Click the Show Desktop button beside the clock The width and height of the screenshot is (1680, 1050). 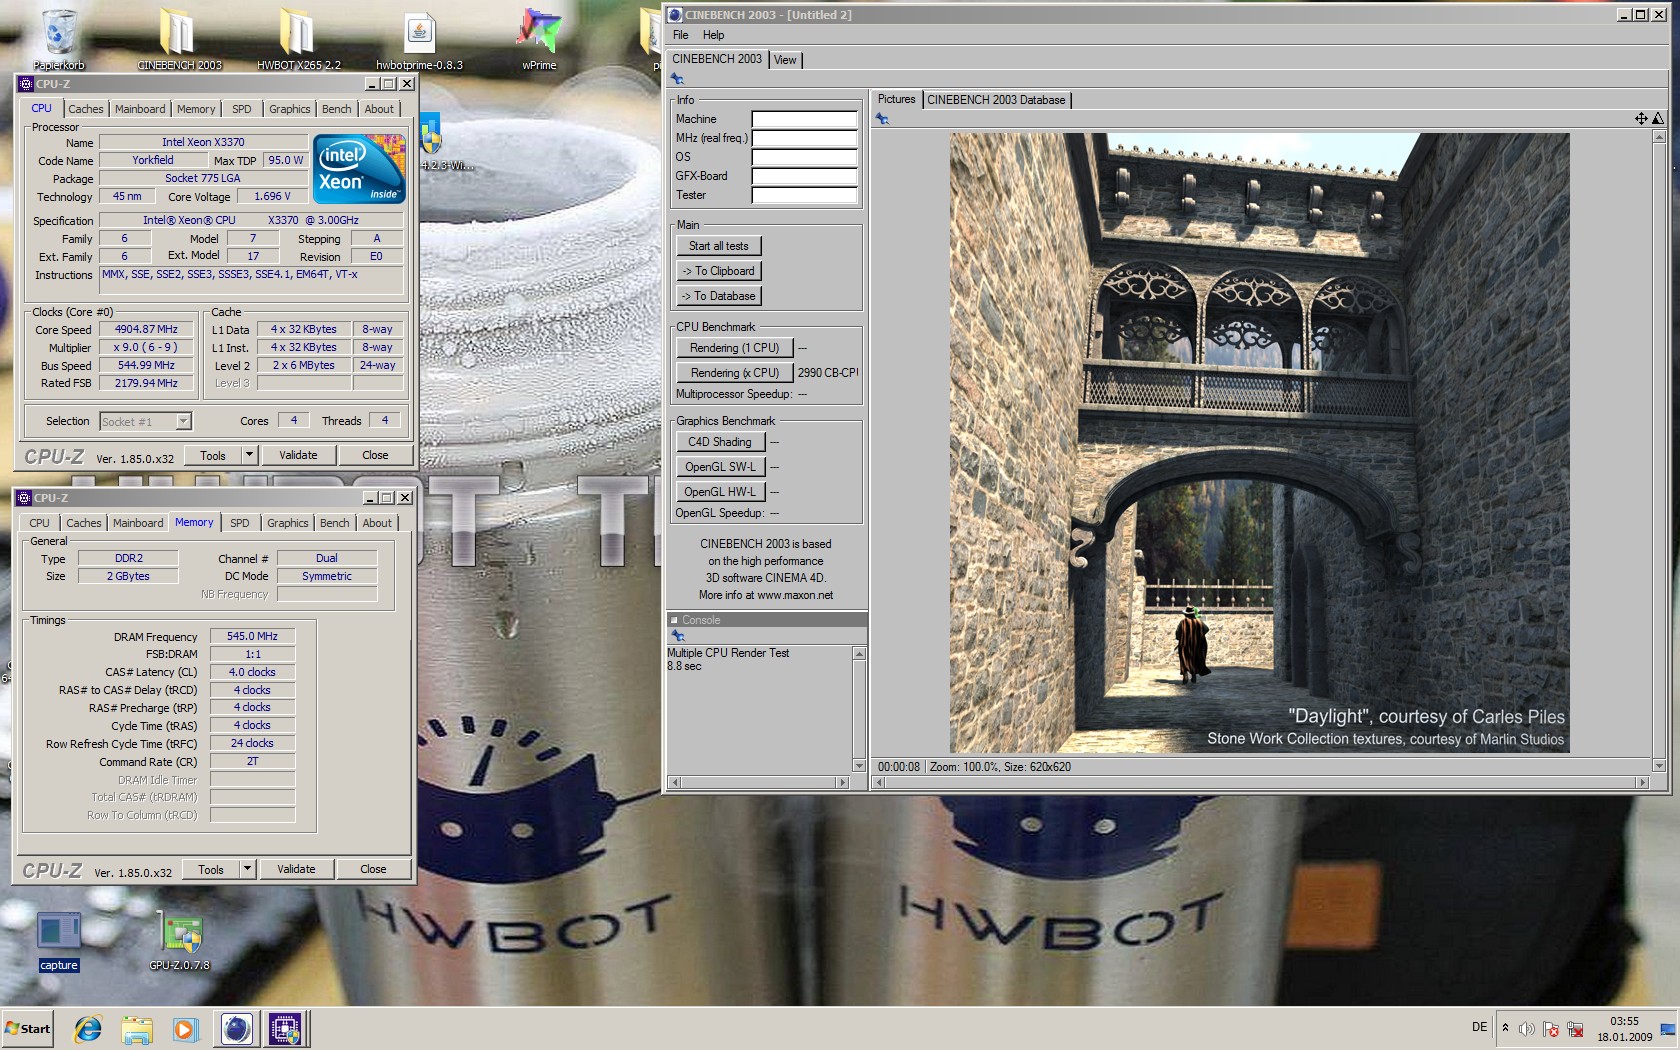click(1667, 1029)
